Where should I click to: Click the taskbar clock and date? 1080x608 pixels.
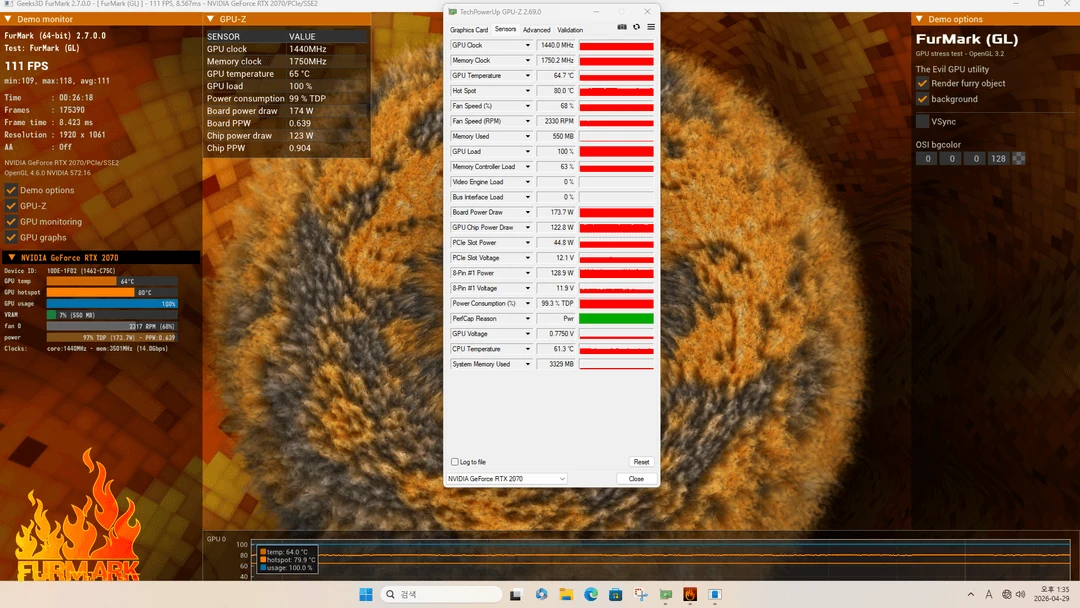tap(1052, 594)
